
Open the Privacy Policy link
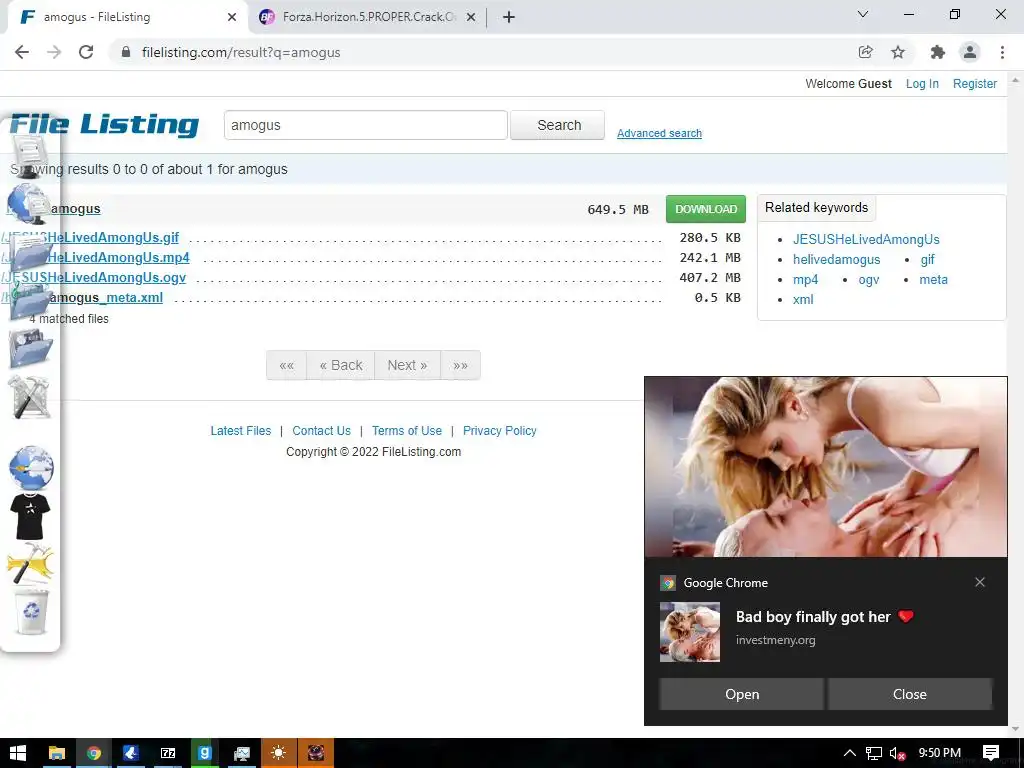(x=500, y=431)
